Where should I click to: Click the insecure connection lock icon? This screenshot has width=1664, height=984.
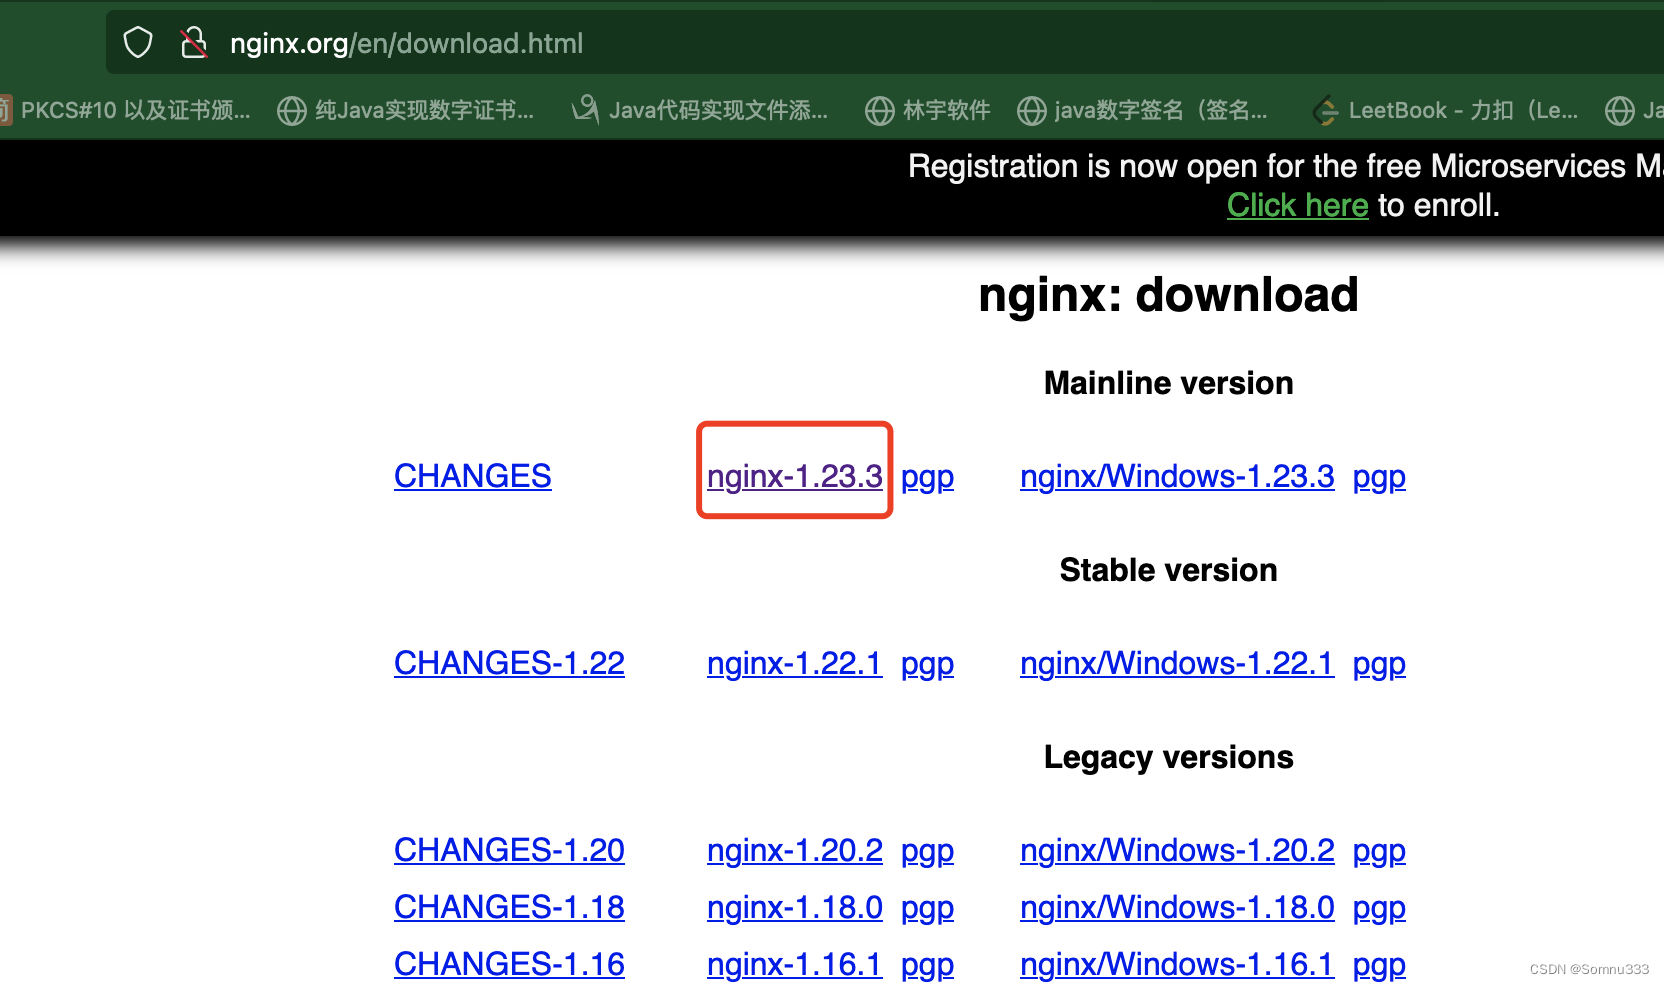(194, 42)
